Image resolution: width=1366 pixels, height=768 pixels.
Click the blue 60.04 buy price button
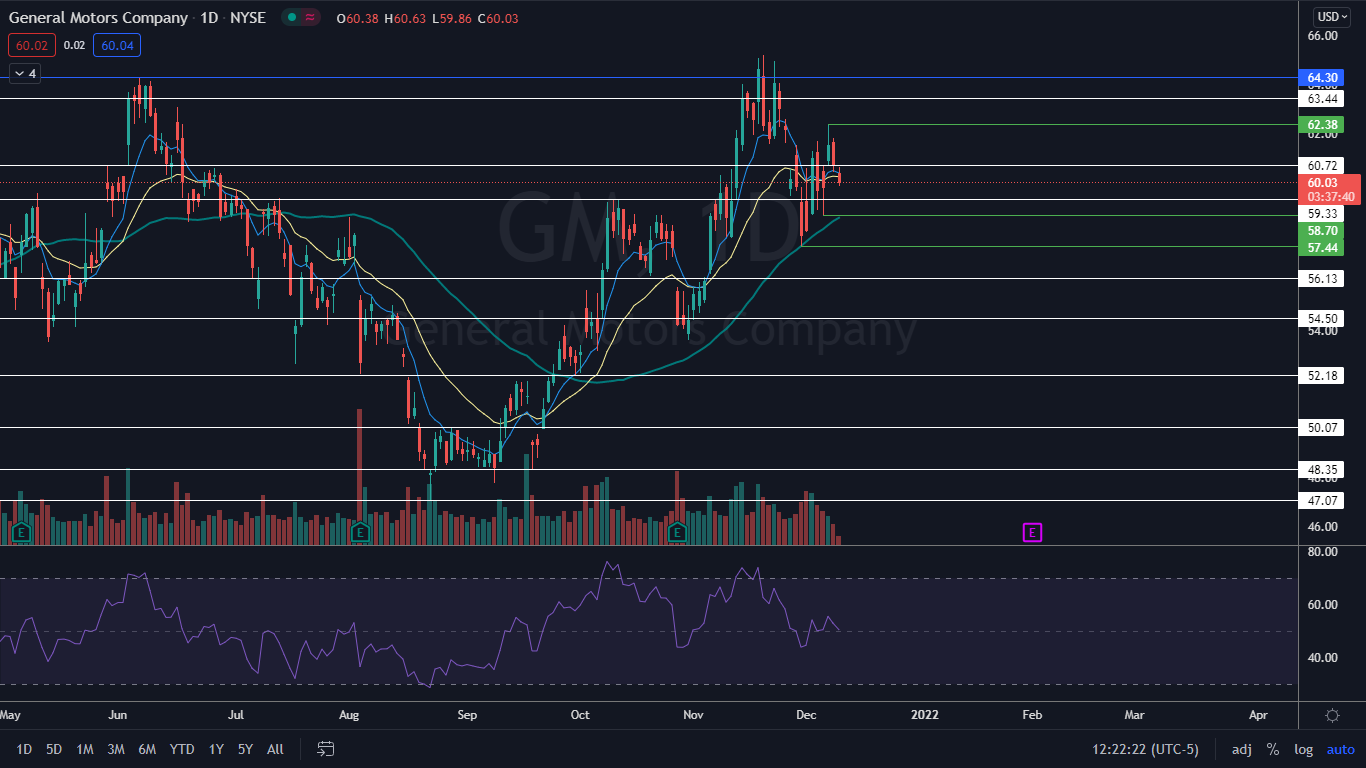coord(117,45)
